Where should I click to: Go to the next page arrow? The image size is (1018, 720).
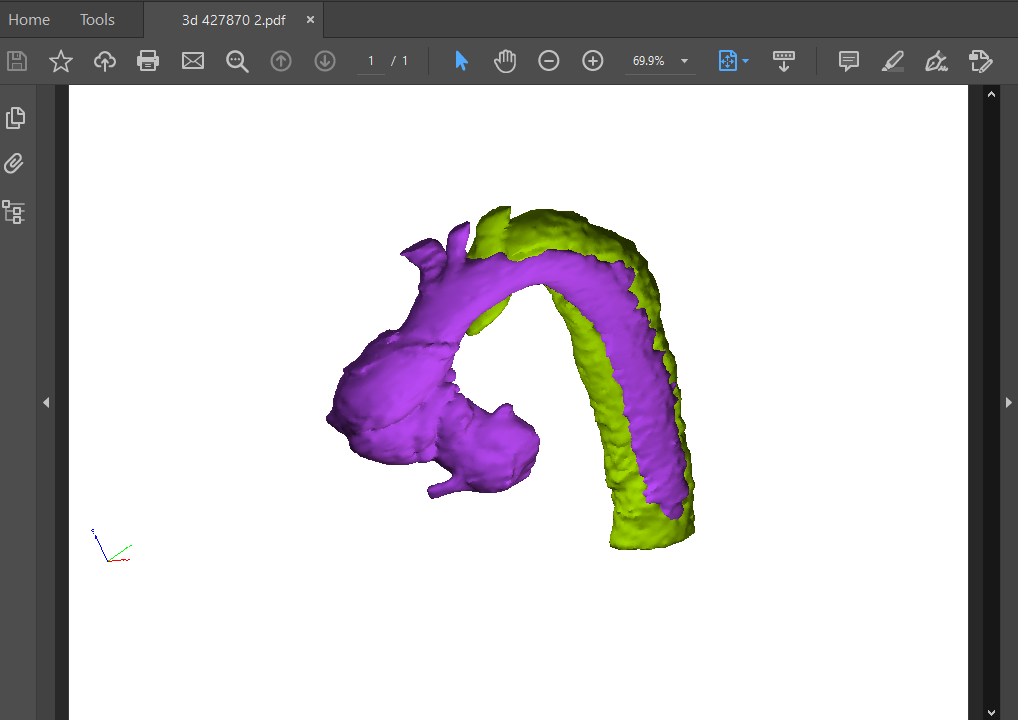click(x=325, y=61)
